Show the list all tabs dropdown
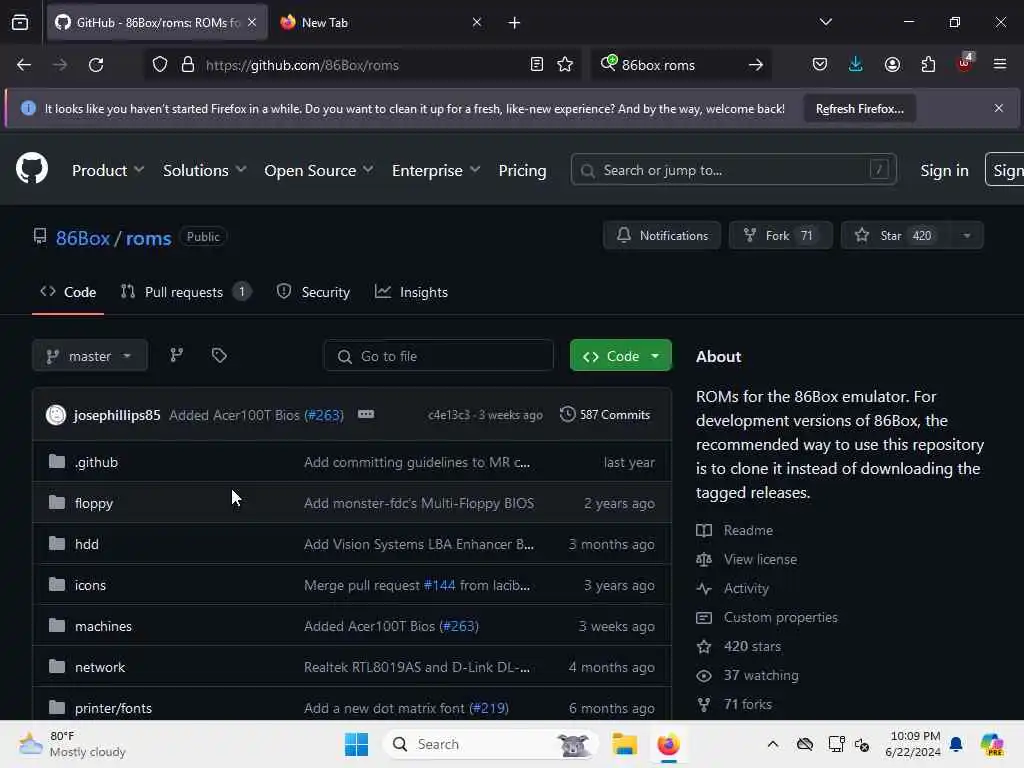1024x768 pixels. 825,22
